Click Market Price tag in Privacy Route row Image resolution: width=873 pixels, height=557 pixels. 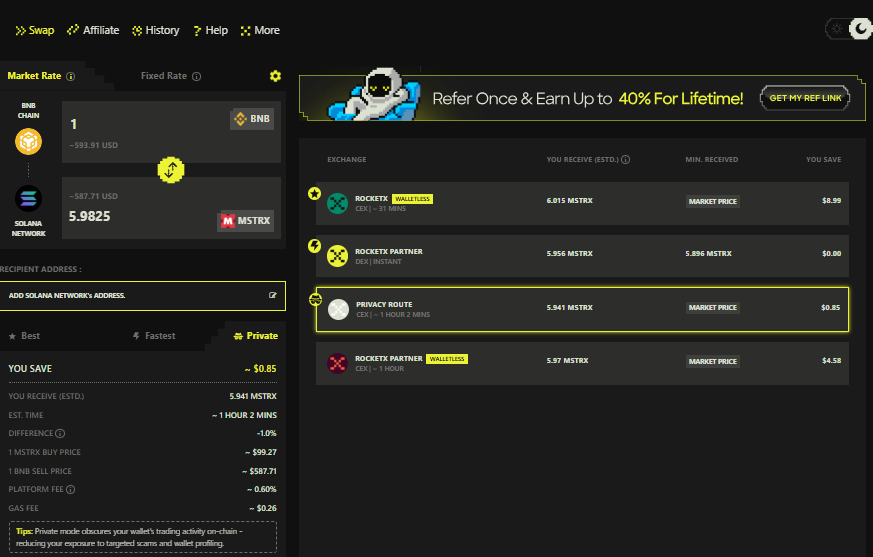[x=713, y=307]
